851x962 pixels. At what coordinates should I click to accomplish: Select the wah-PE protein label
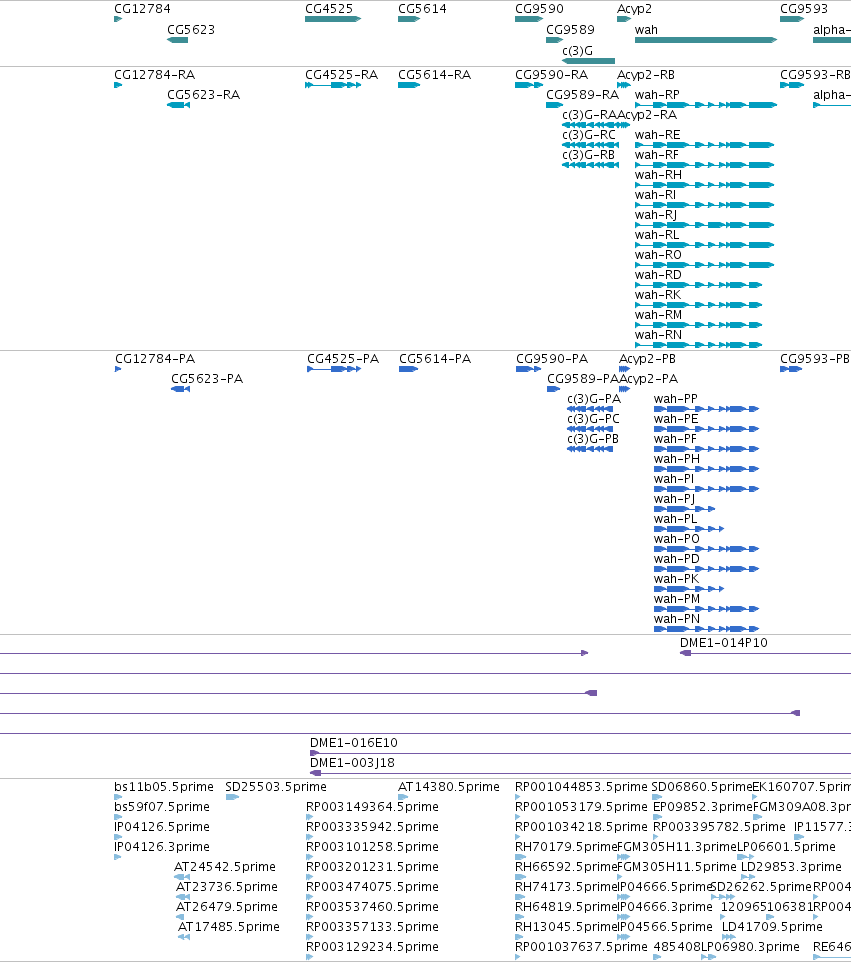tap(676, 418)
